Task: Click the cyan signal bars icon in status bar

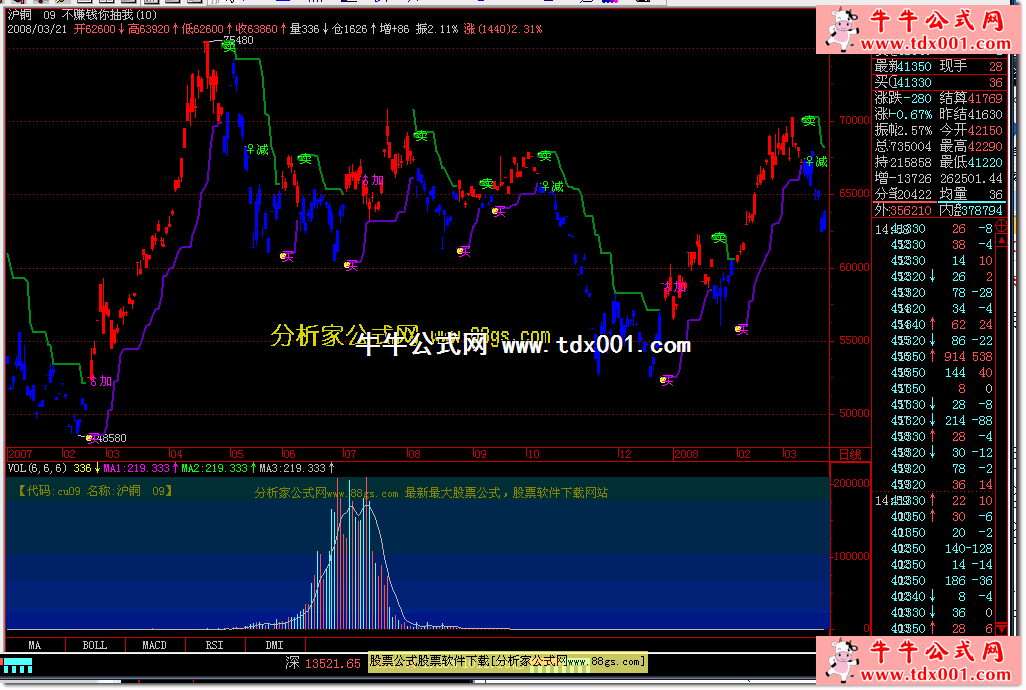Action: tap(17, 664)
